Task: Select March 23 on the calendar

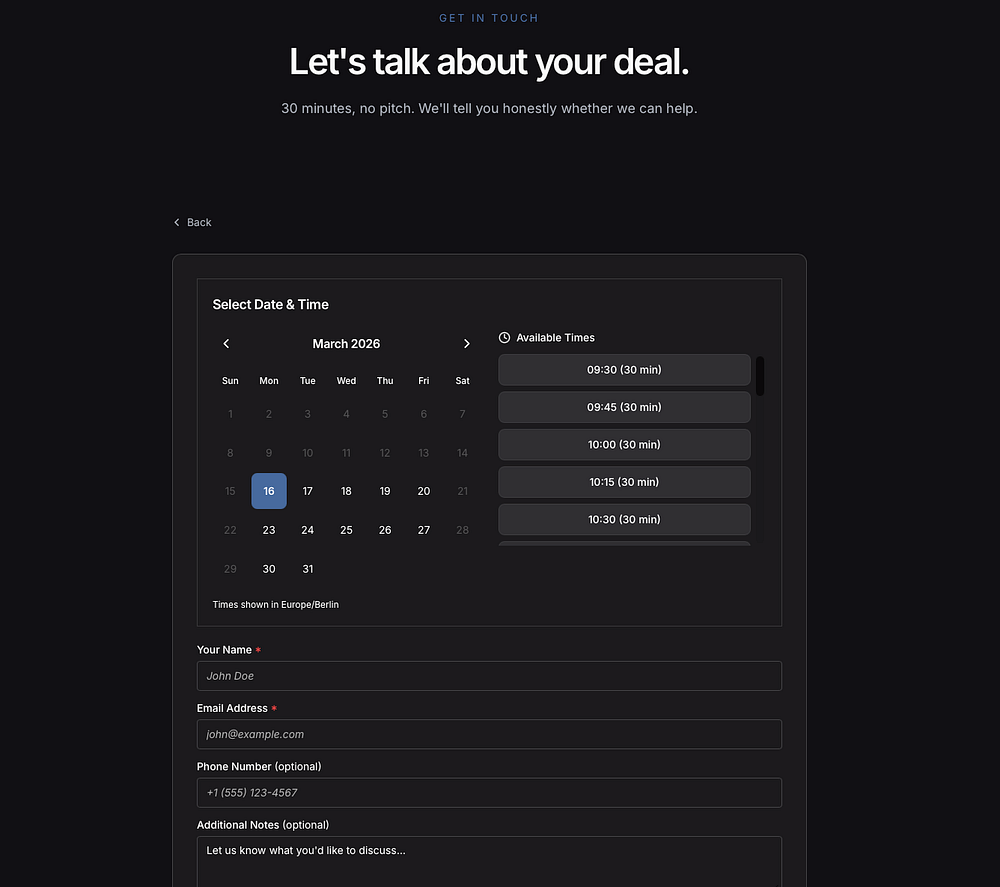Action: pyautogui.click(x=269, y=530)
